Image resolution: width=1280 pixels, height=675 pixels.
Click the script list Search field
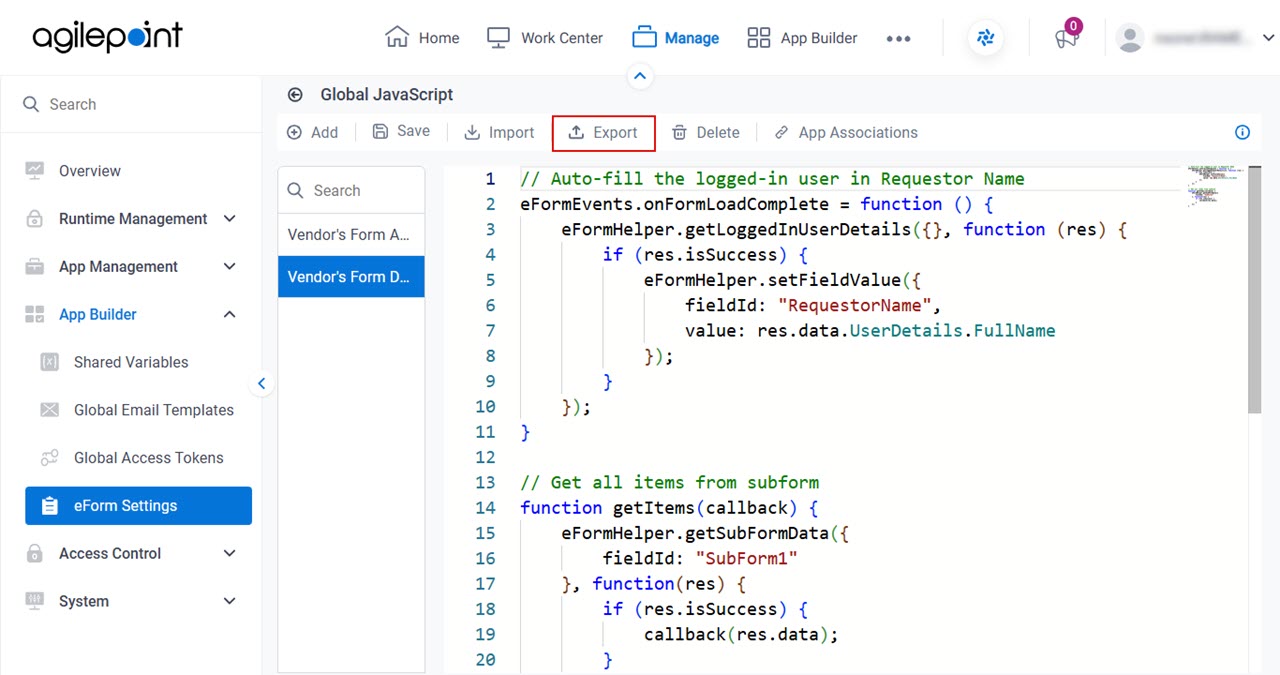[x=351, y=190]
